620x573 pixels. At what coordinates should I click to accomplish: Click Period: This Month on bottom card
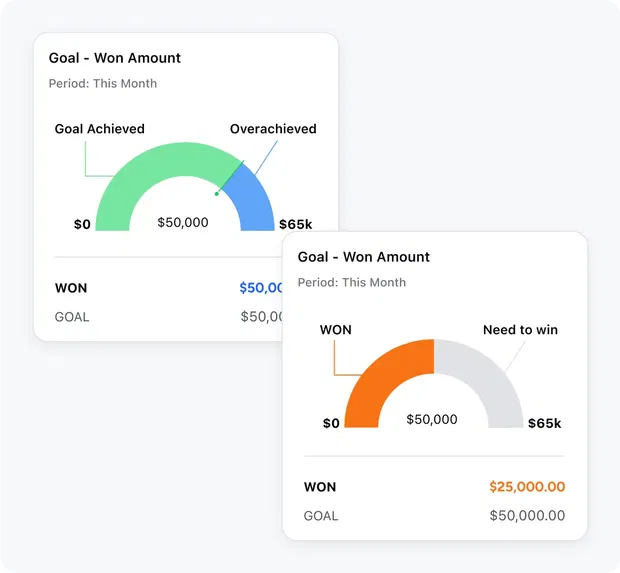[x=352, y=282]
